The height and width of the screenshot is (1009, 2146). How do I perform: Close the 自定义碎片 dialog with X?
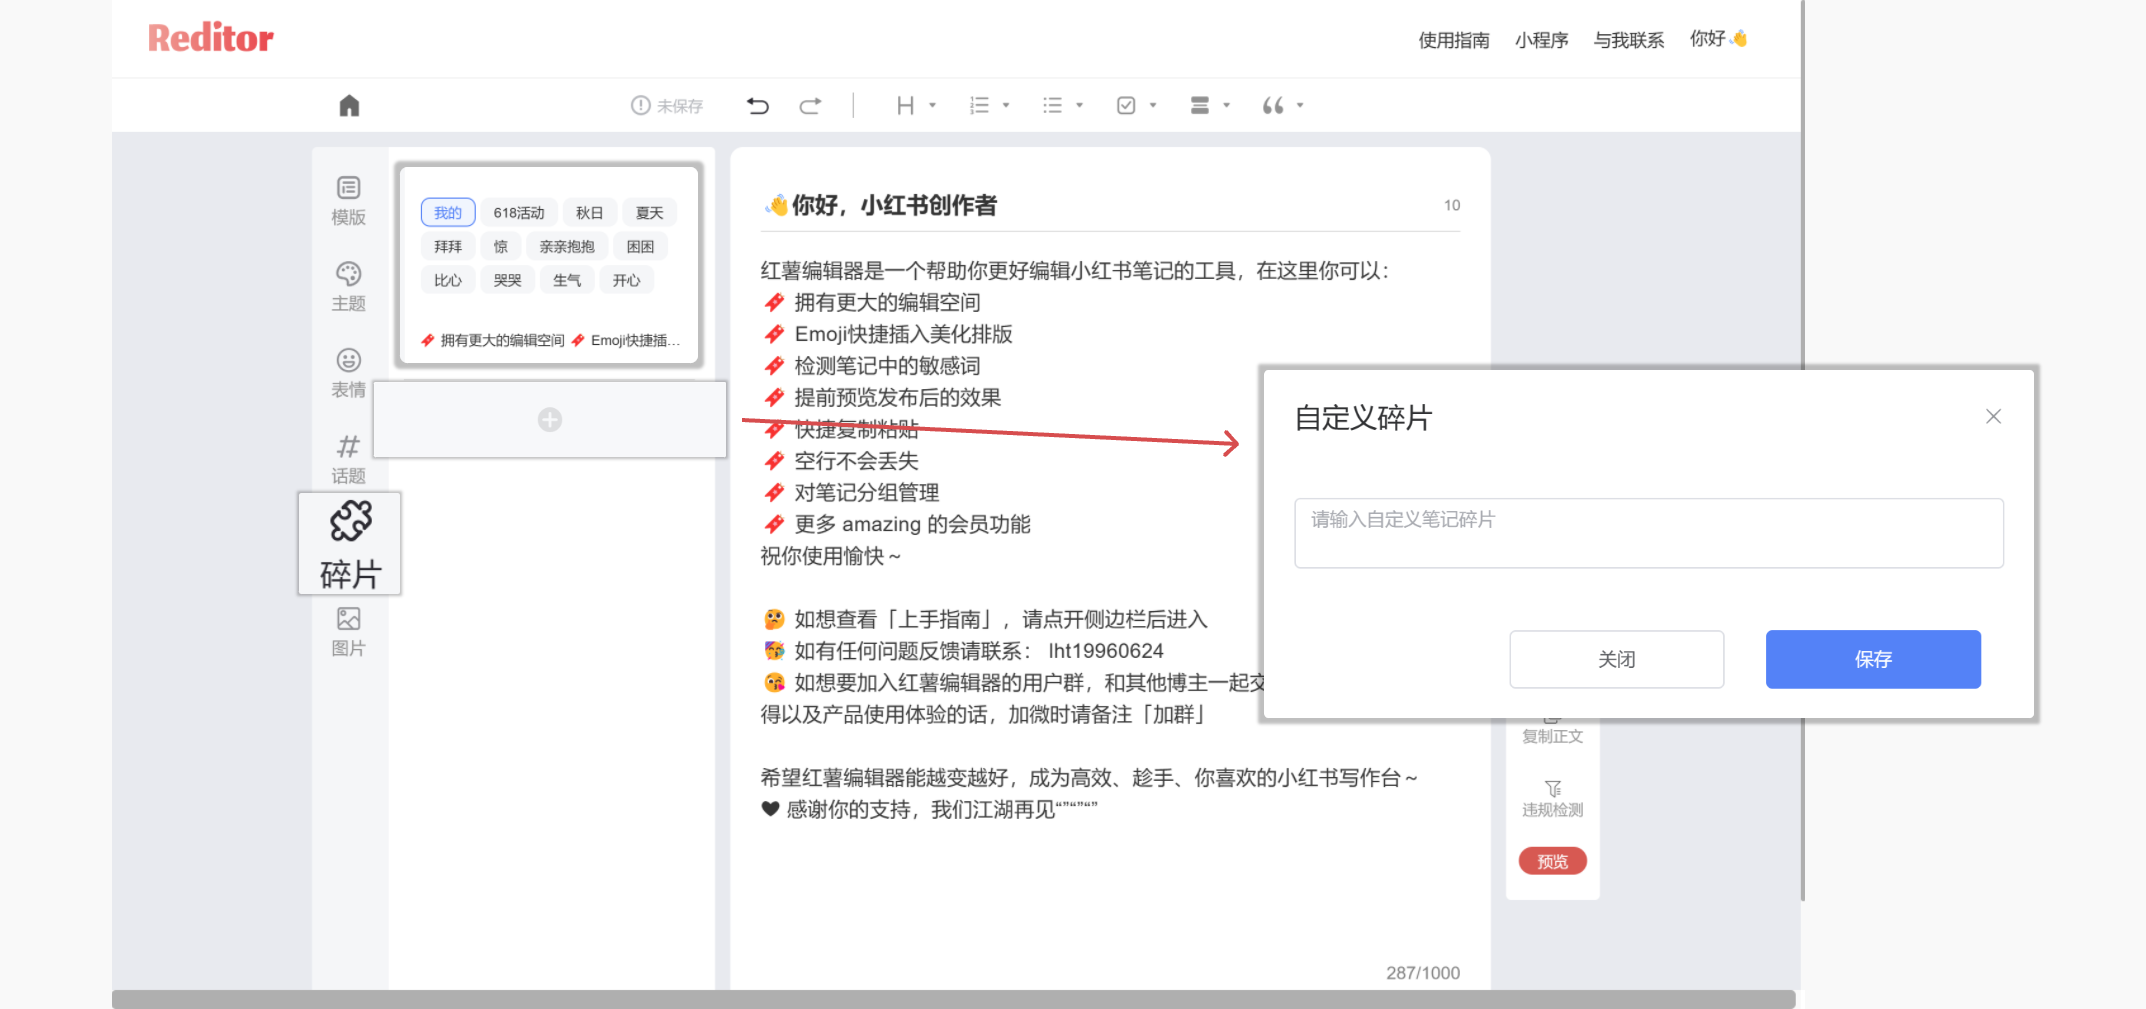[1993, 416]
